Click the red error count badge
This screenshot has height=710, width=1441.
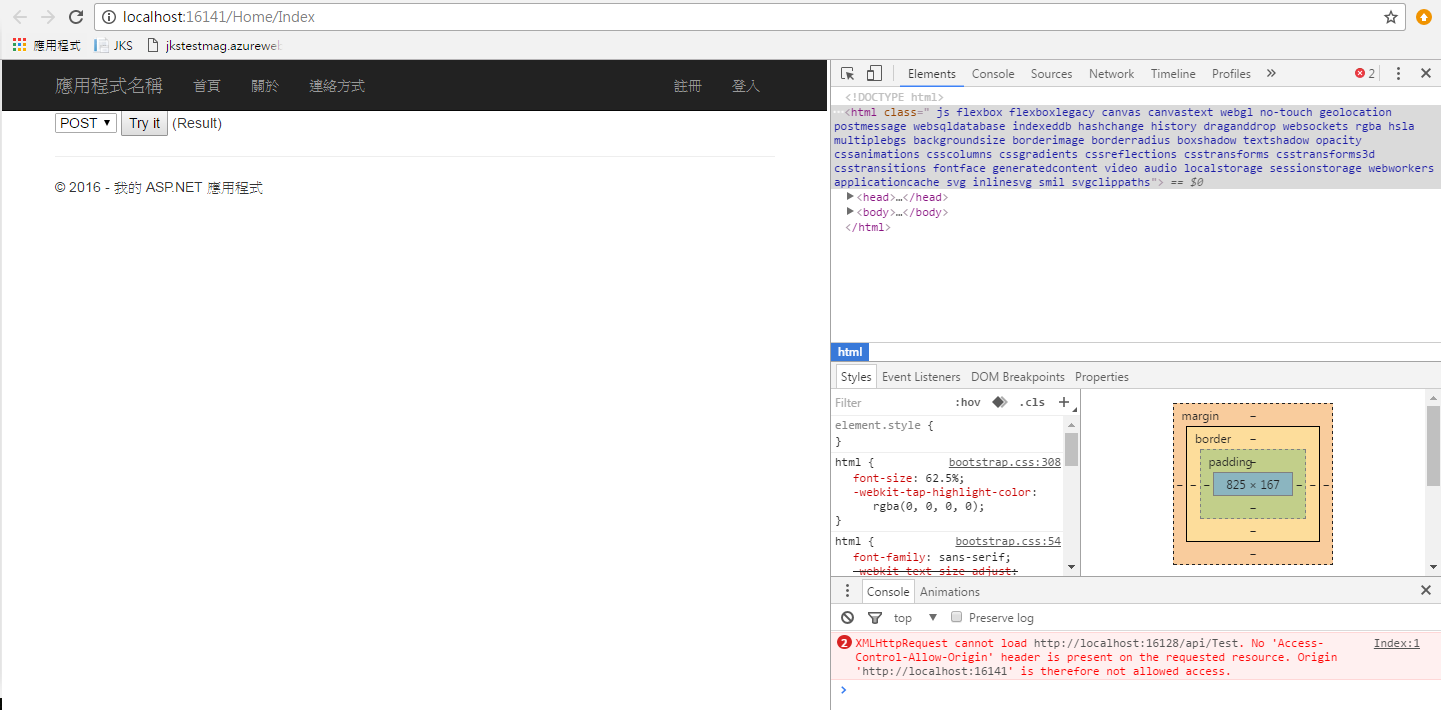point(1365,73)
